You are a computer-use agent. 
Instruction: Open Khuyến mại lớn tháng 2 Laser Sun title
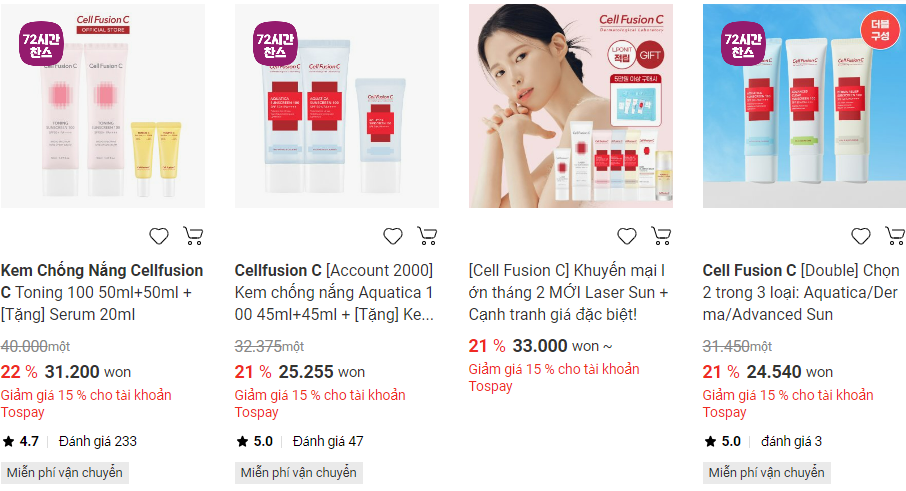(x=569, y=292)
